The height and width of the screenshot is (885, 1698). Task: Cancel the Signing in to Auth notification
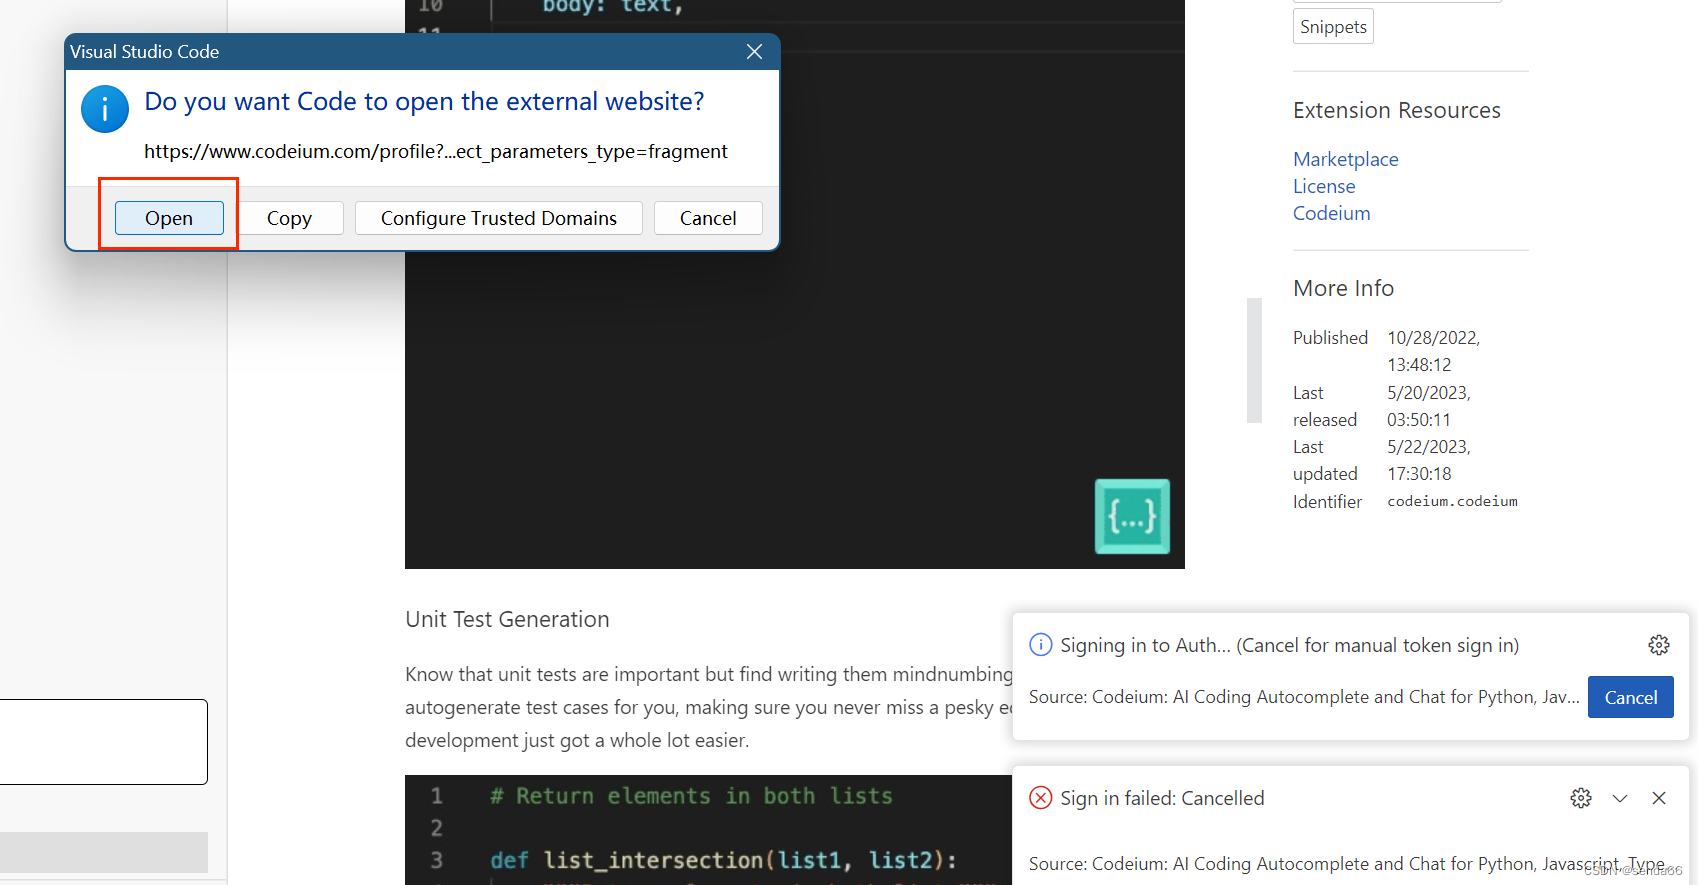1630,697
